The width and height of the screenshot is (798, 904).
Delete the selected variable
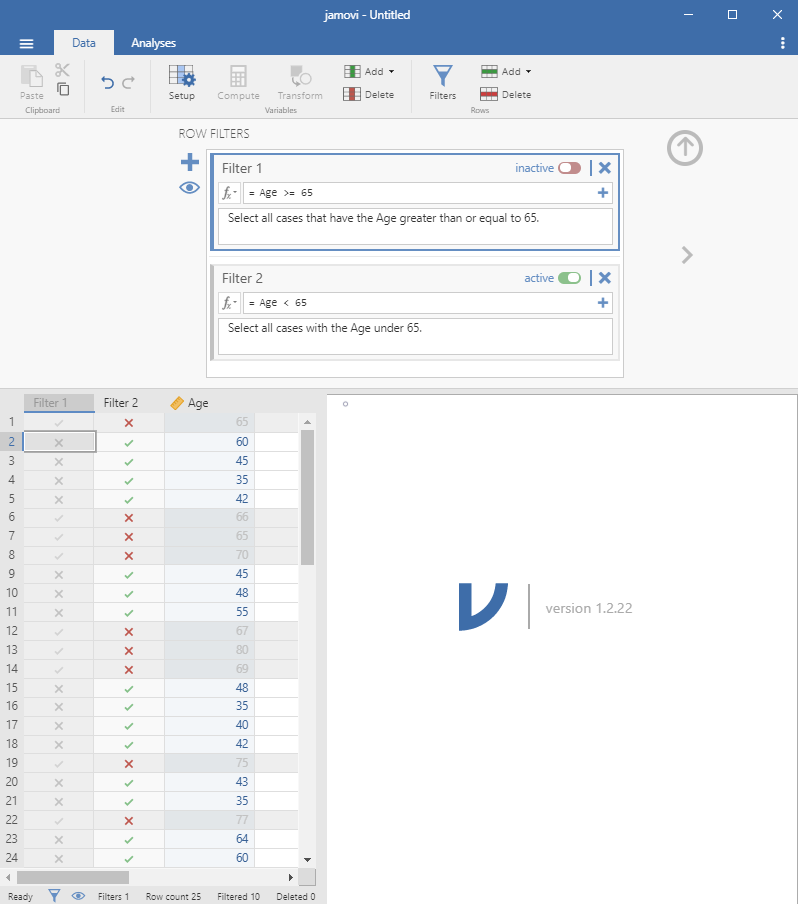[369, 95]
